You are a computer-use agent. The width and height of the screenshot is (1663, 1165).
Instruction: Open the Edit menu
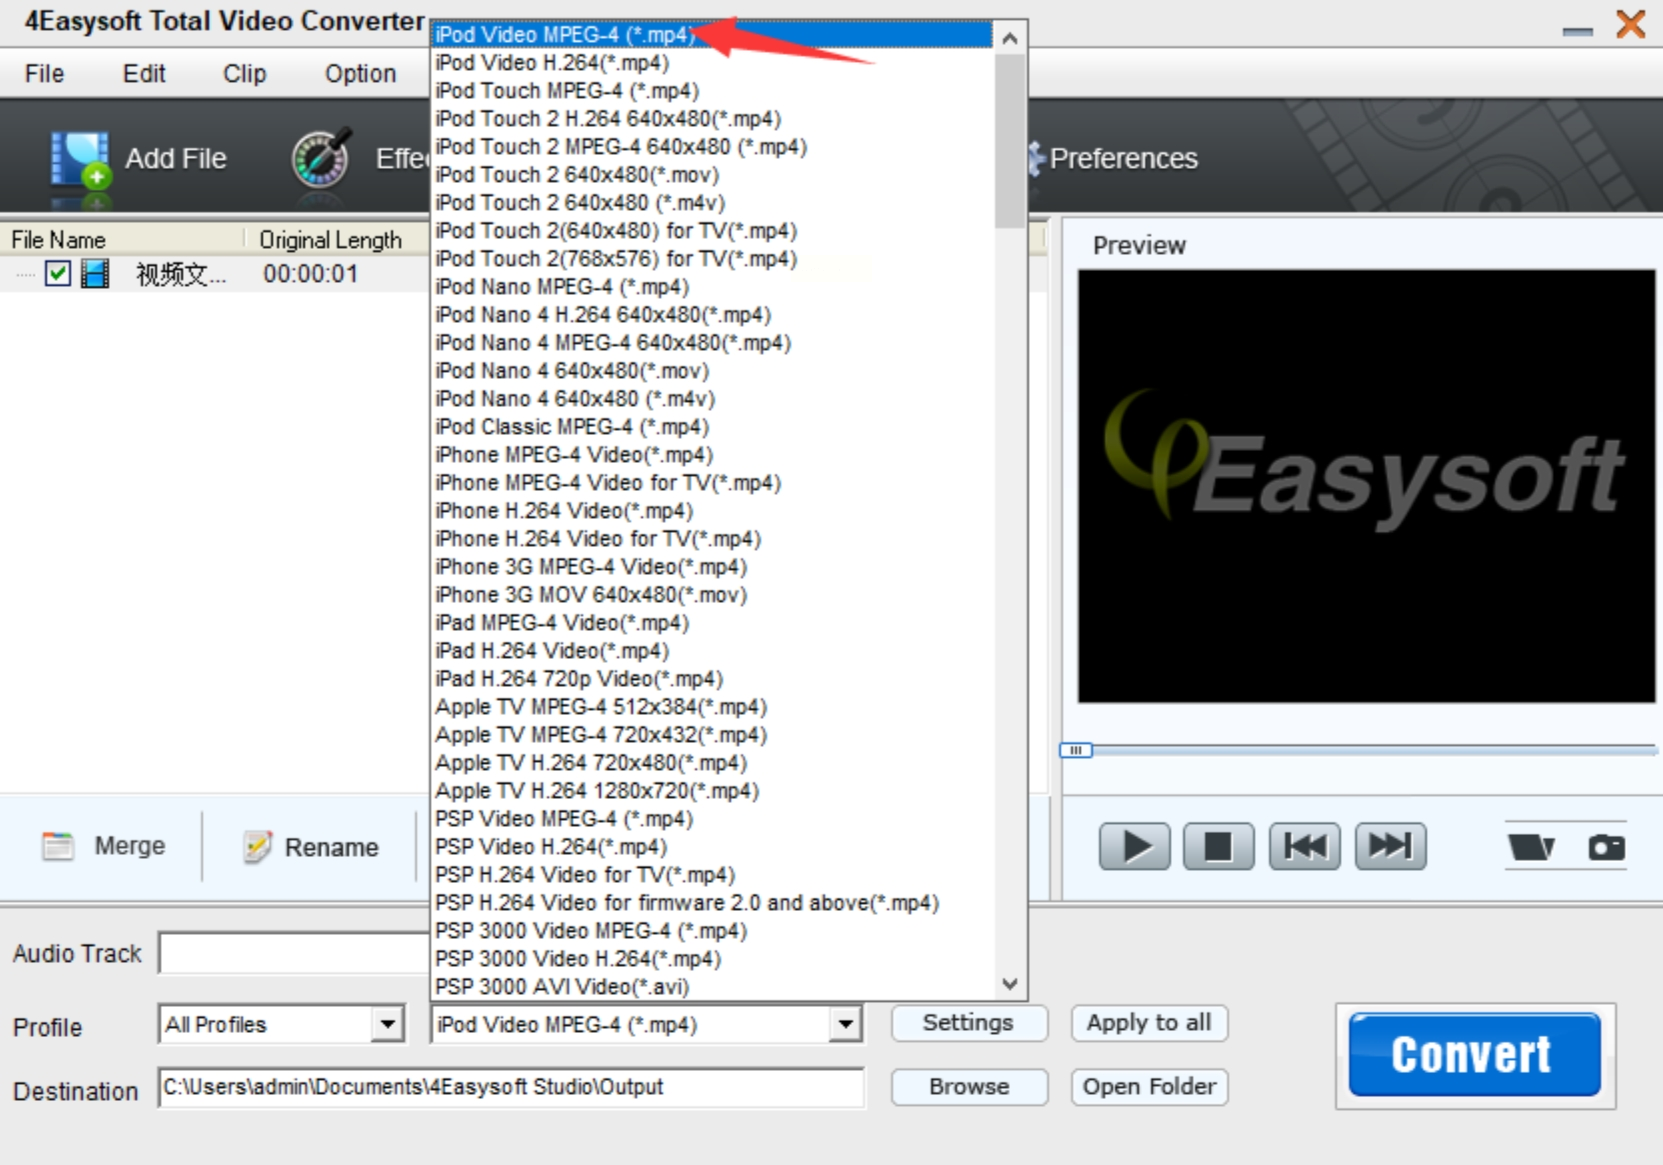[144, 73]
